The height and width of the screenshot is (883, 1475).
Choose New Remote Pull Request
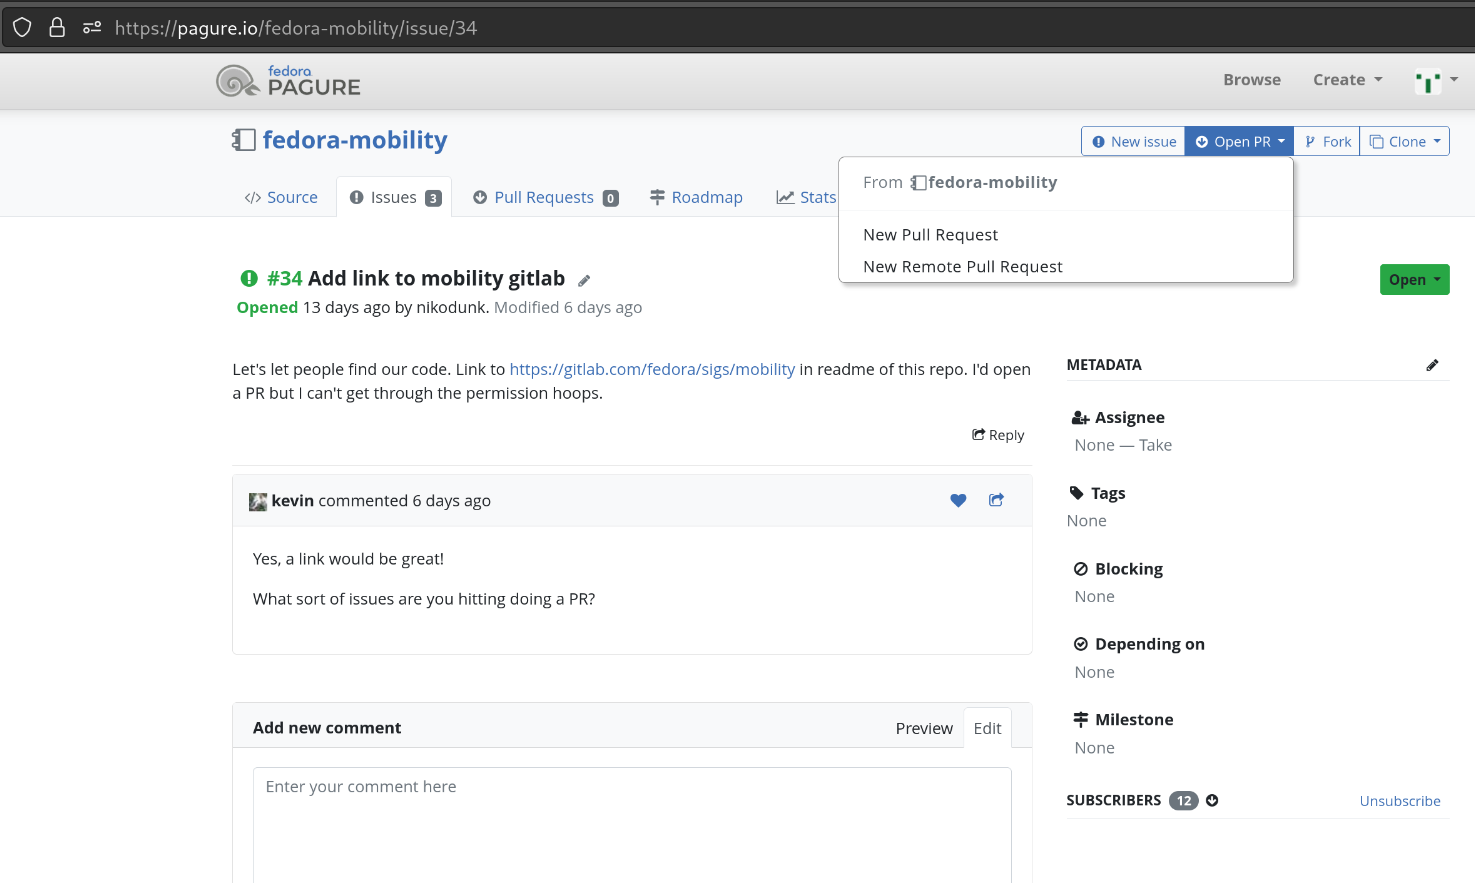(x=963, y=267)
